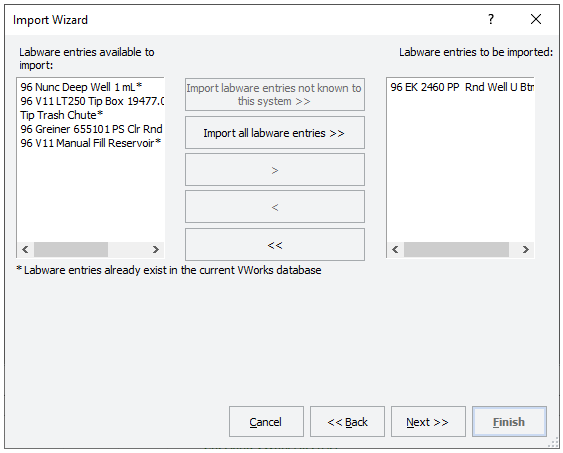Image resolution: width=563 pixels, height=453 pixels.
Task: Select Tip Trash Chute entry
Action: [x=61, y=115]
